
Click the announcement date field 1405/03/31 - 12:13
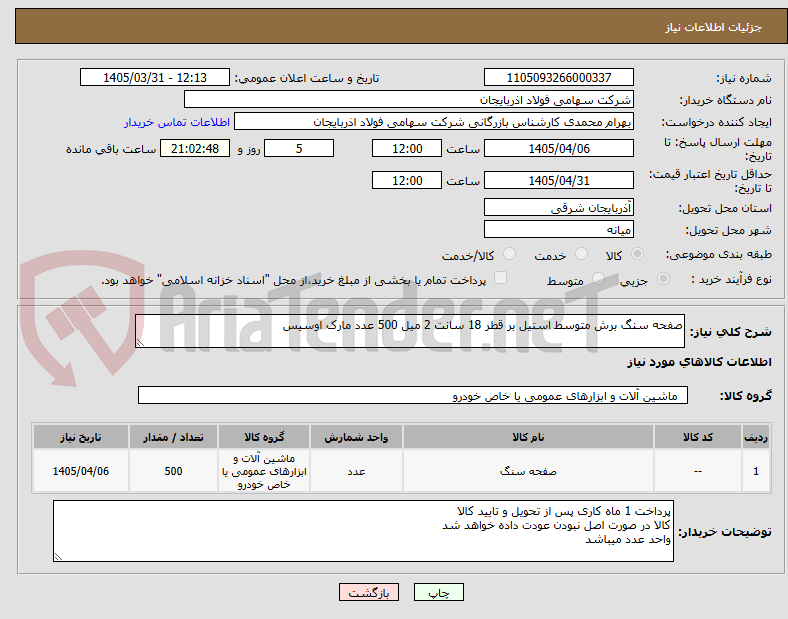click(155, 77)
